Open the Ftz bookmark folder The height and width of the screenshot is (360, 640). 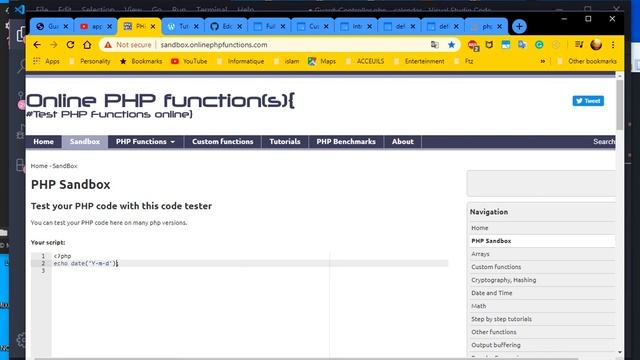click(463, 61)
